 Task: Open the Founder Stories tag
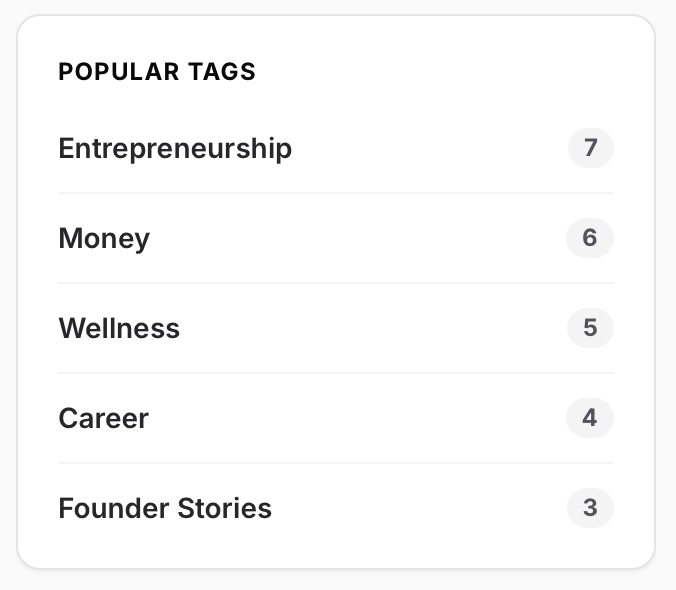[165, 508]
